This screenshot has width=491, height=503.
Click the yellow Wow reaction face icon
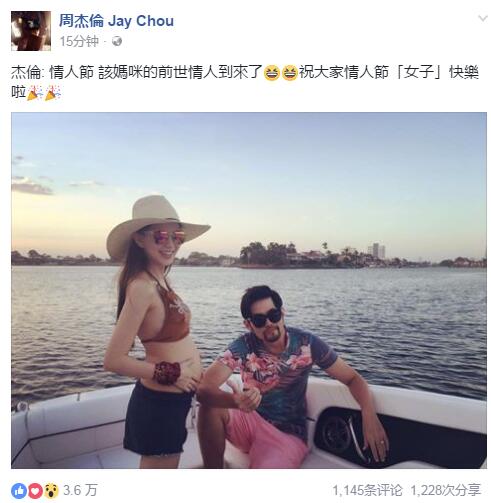click(x=51, y=490)
